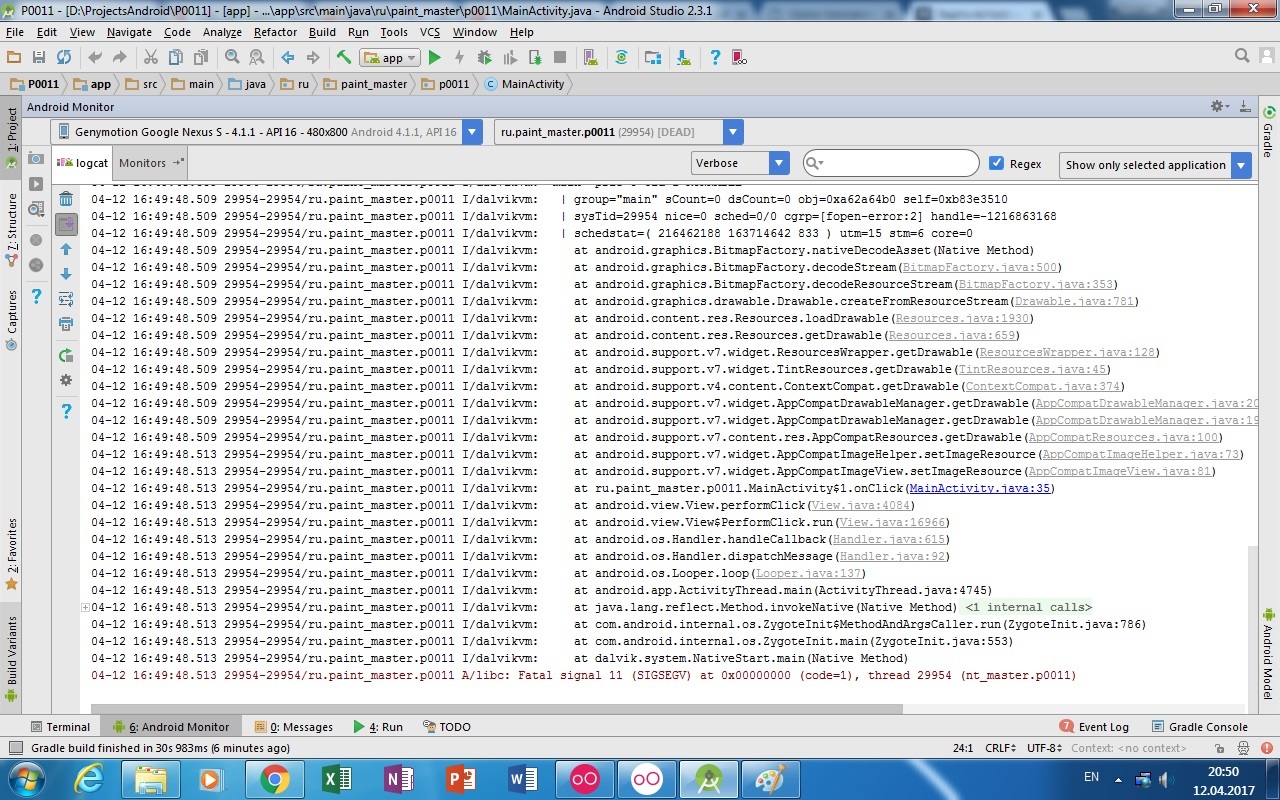
Task: Click the Help question mark in main toolbar
Action: tap(715, 58)
